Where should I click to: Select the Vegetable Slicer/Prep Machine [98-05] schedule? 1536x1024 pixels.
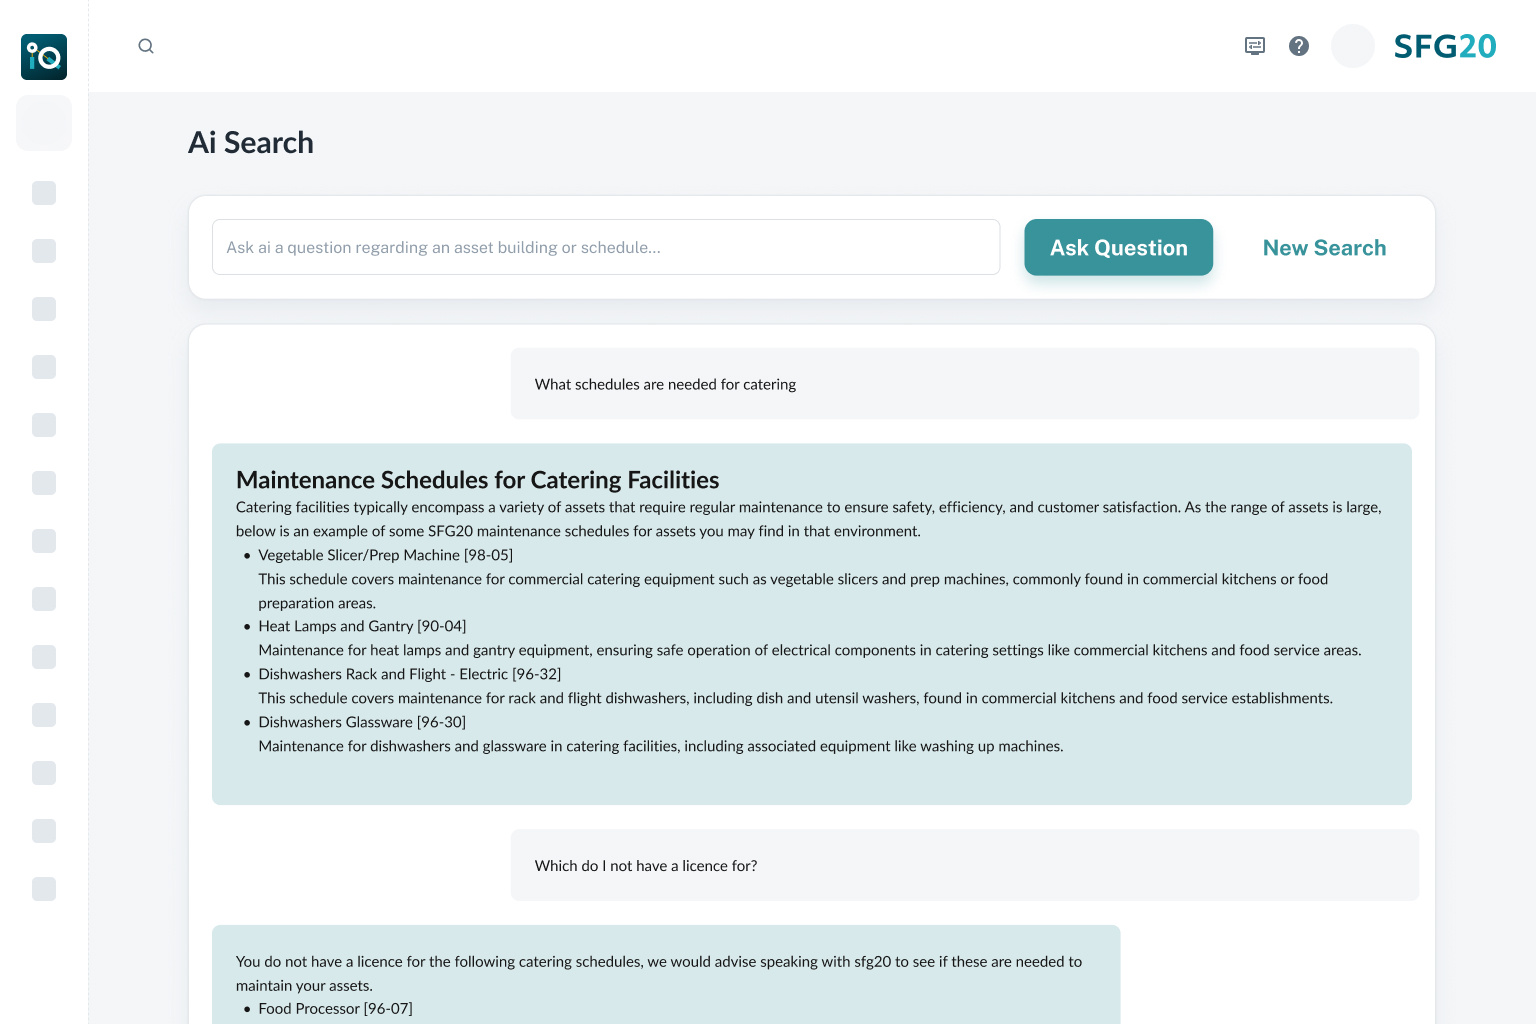[386, 555]
